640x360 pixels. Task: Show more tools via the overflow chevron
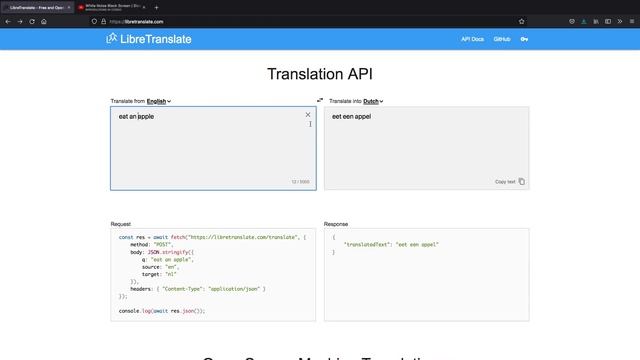click(620, 22)
